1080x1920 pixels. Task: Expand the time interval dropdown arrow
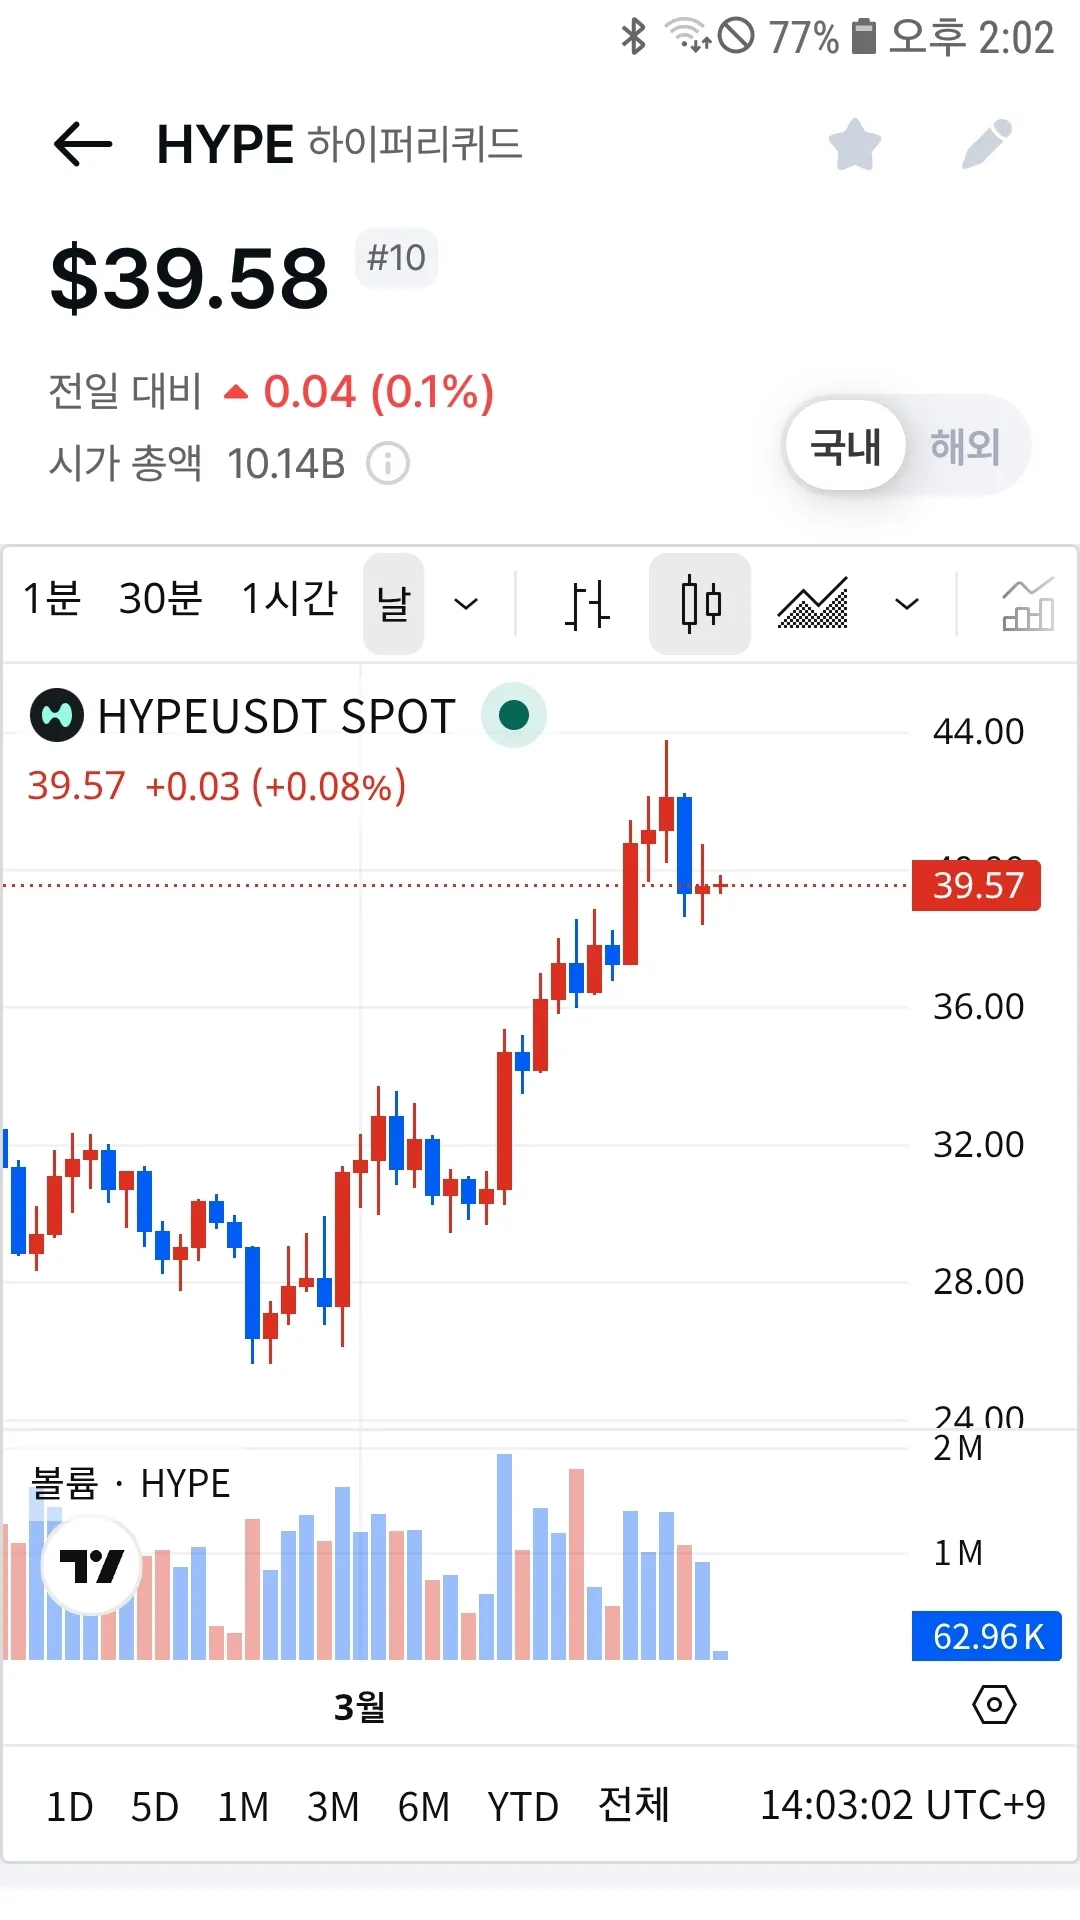[466, 604]
